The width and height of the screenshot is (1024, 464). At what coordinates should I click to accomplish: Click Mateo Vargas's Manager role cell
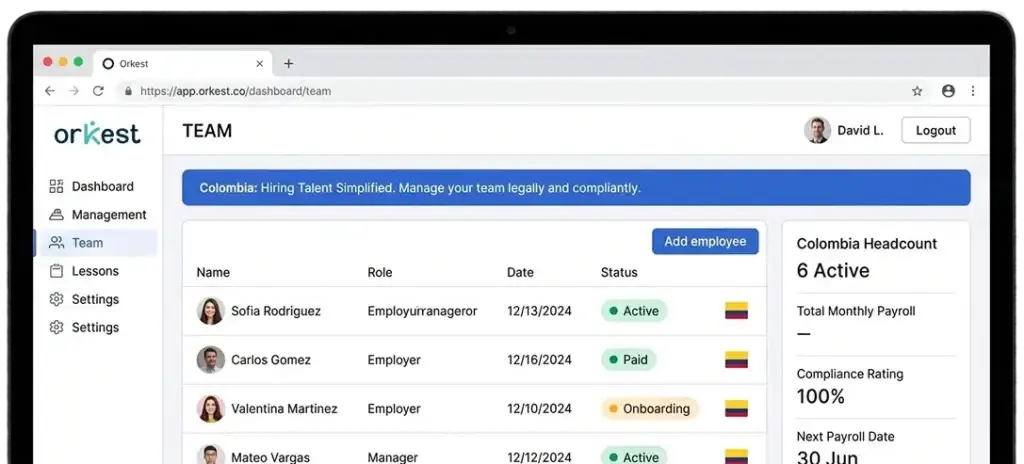coord(392,457)
